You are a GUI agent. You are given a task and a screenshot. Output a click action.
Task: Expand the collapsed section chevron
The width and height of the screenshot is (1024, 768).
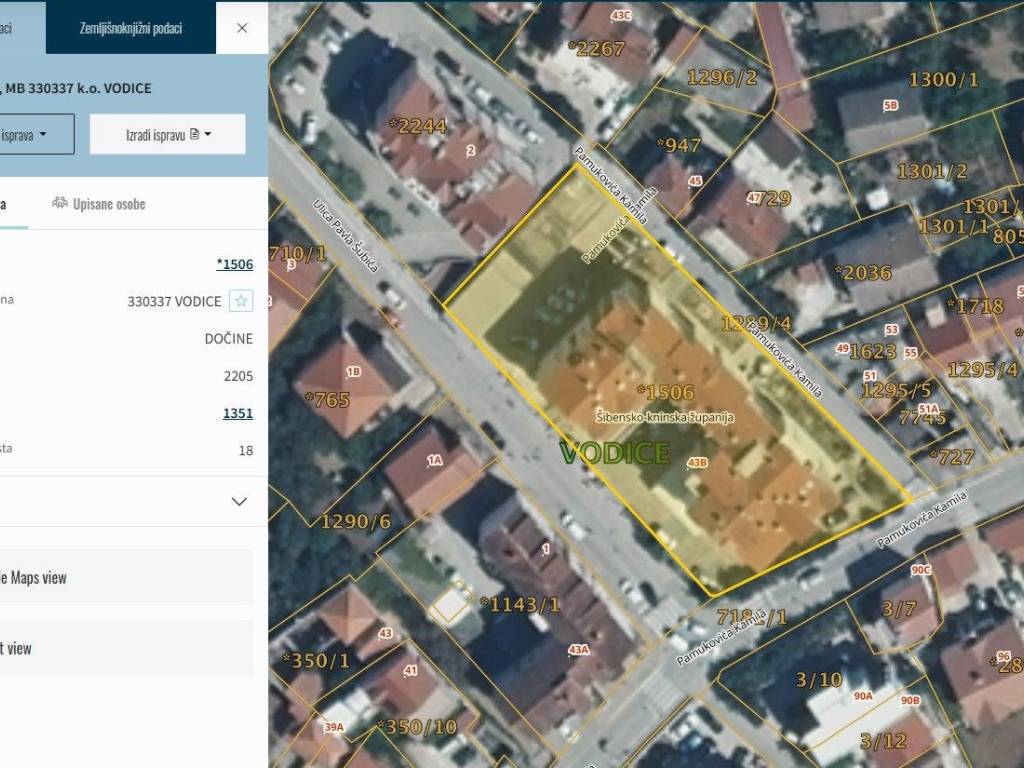pos(239,502)
